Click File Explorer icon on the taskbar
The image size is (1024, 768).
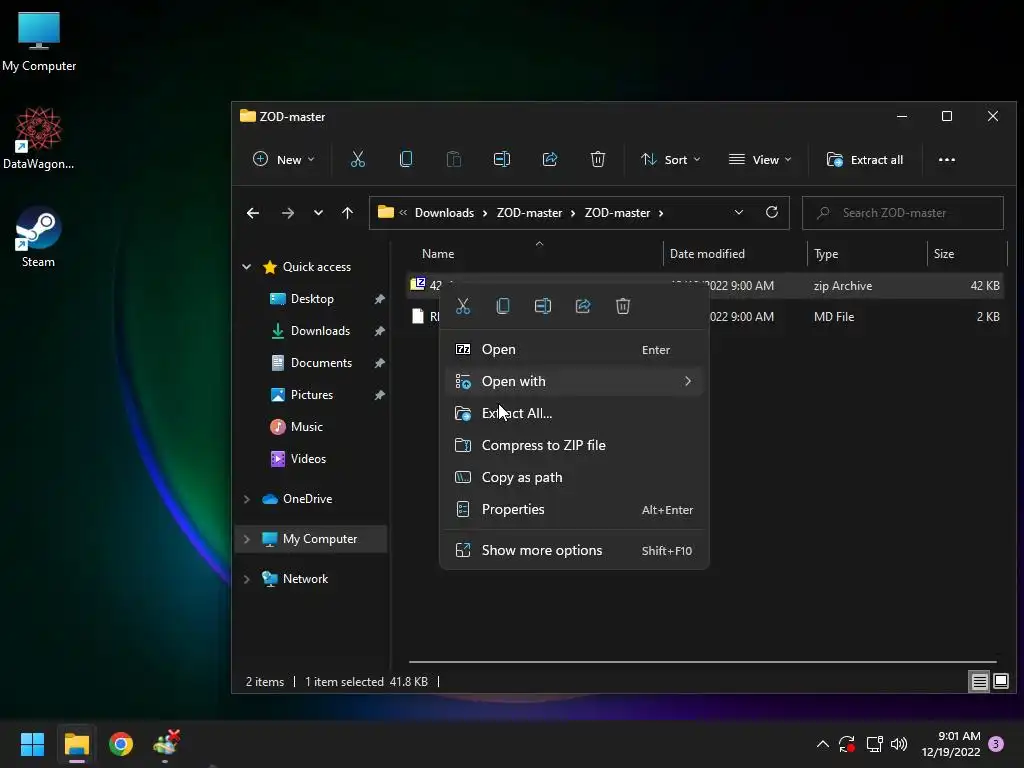pos(76,744)
